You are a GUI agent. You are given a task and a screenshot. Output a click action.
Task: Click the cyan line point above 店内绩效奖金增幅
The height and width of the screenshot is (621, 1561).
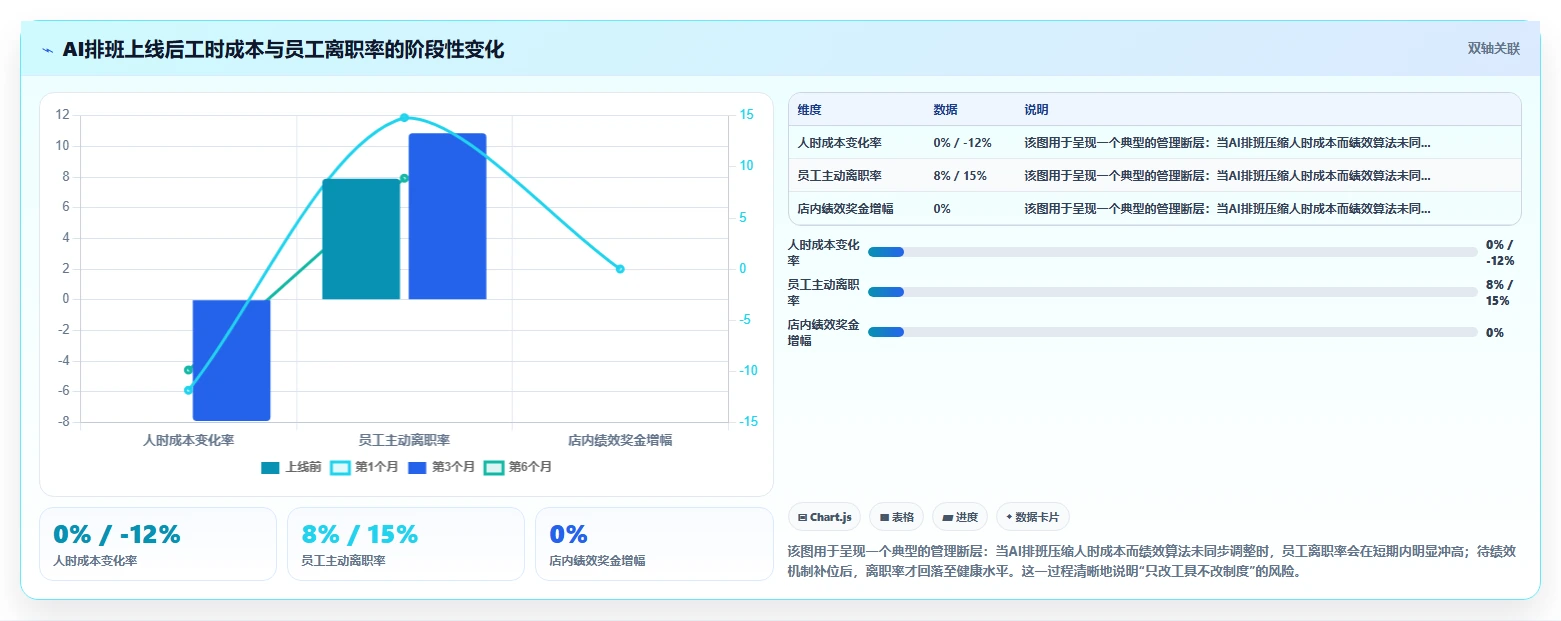620,269
